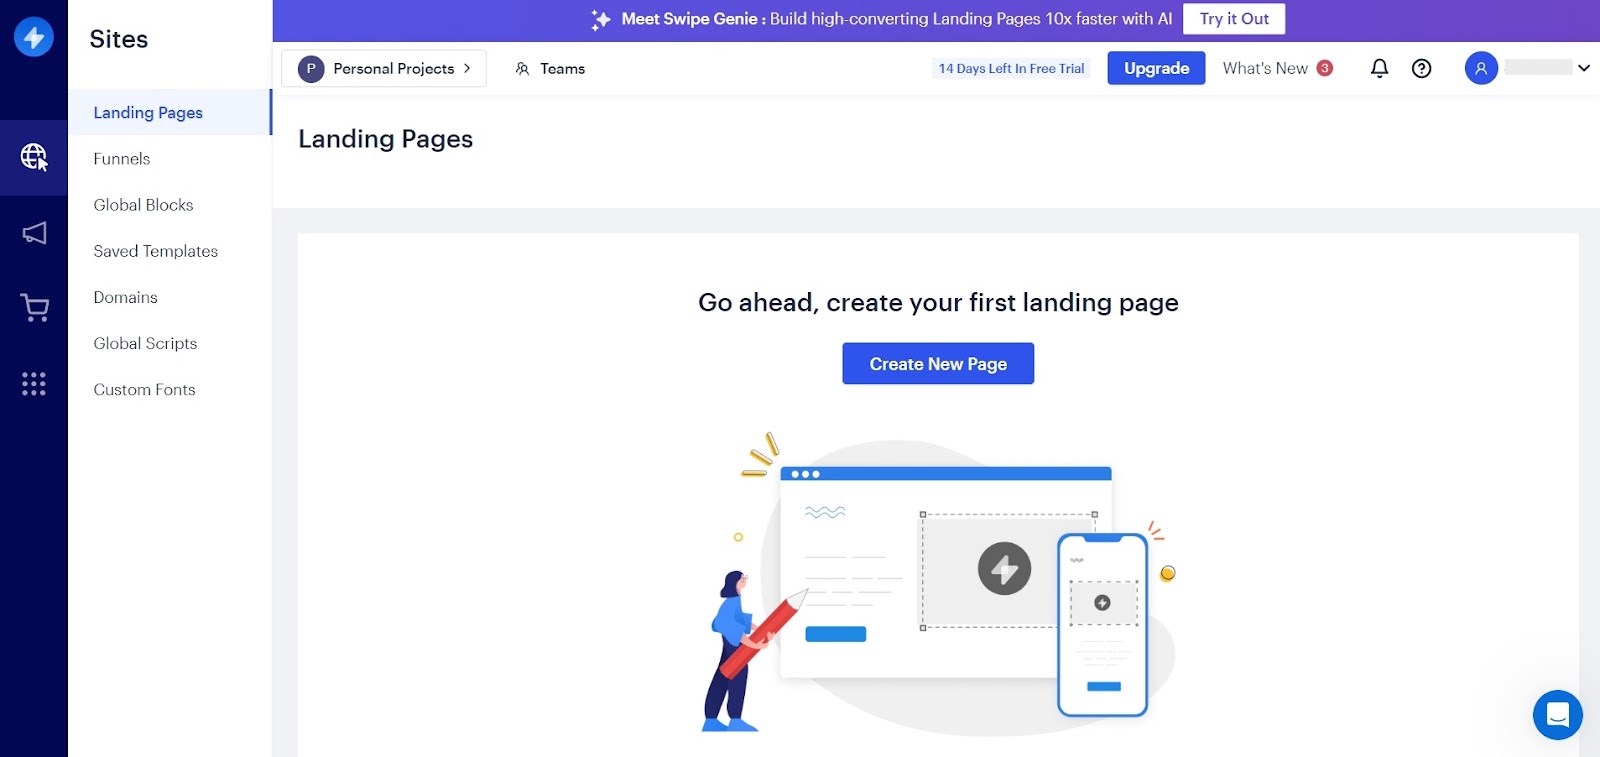Viewport: 1600px width, 757px height.
Task: Open the Teams link
Action: [562, 68]
